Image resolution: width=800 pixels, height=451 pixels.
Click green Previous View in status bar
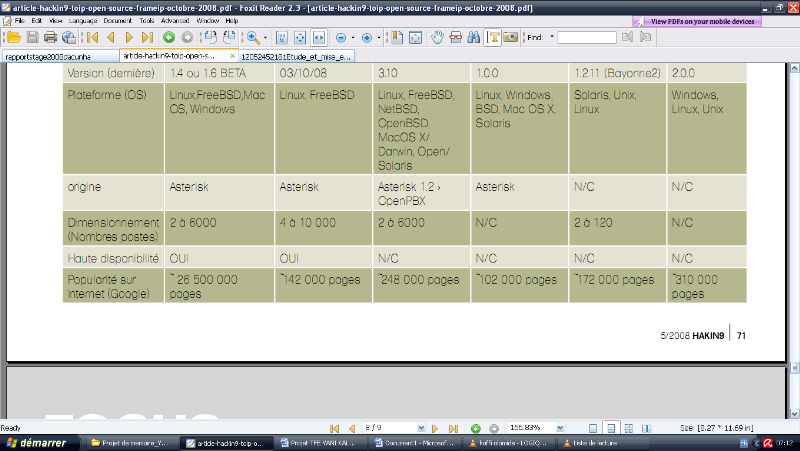[476, 429]
